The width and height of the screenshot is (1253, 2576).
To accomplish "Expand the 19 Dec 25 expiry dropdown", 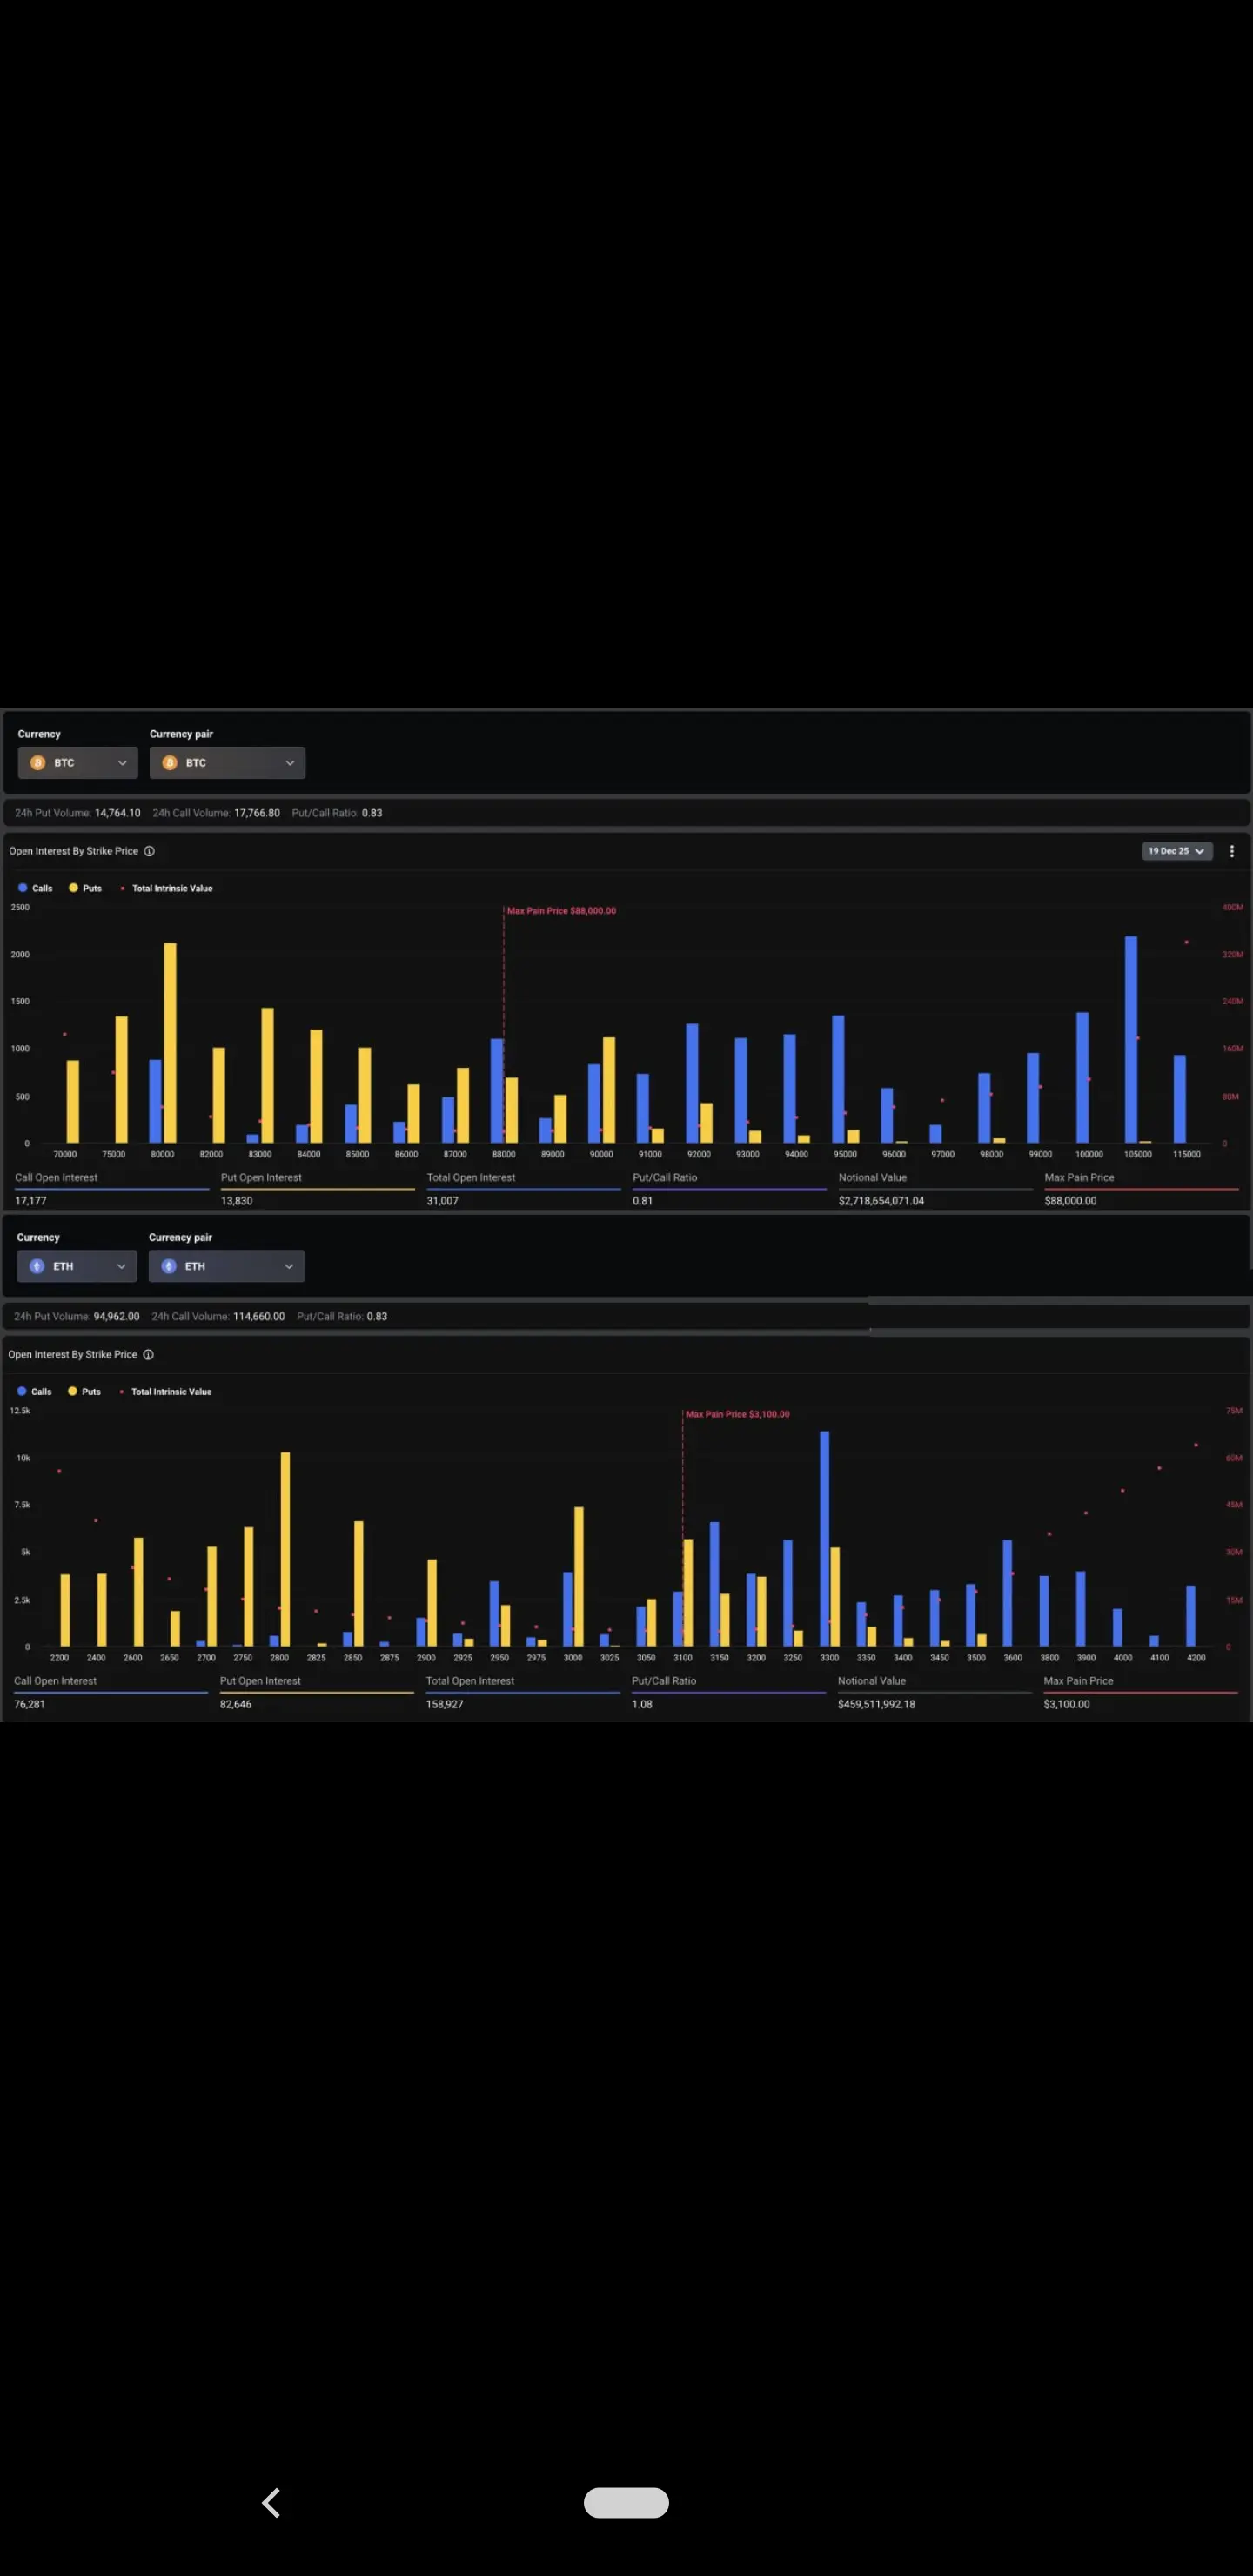I will (1176, 851).
